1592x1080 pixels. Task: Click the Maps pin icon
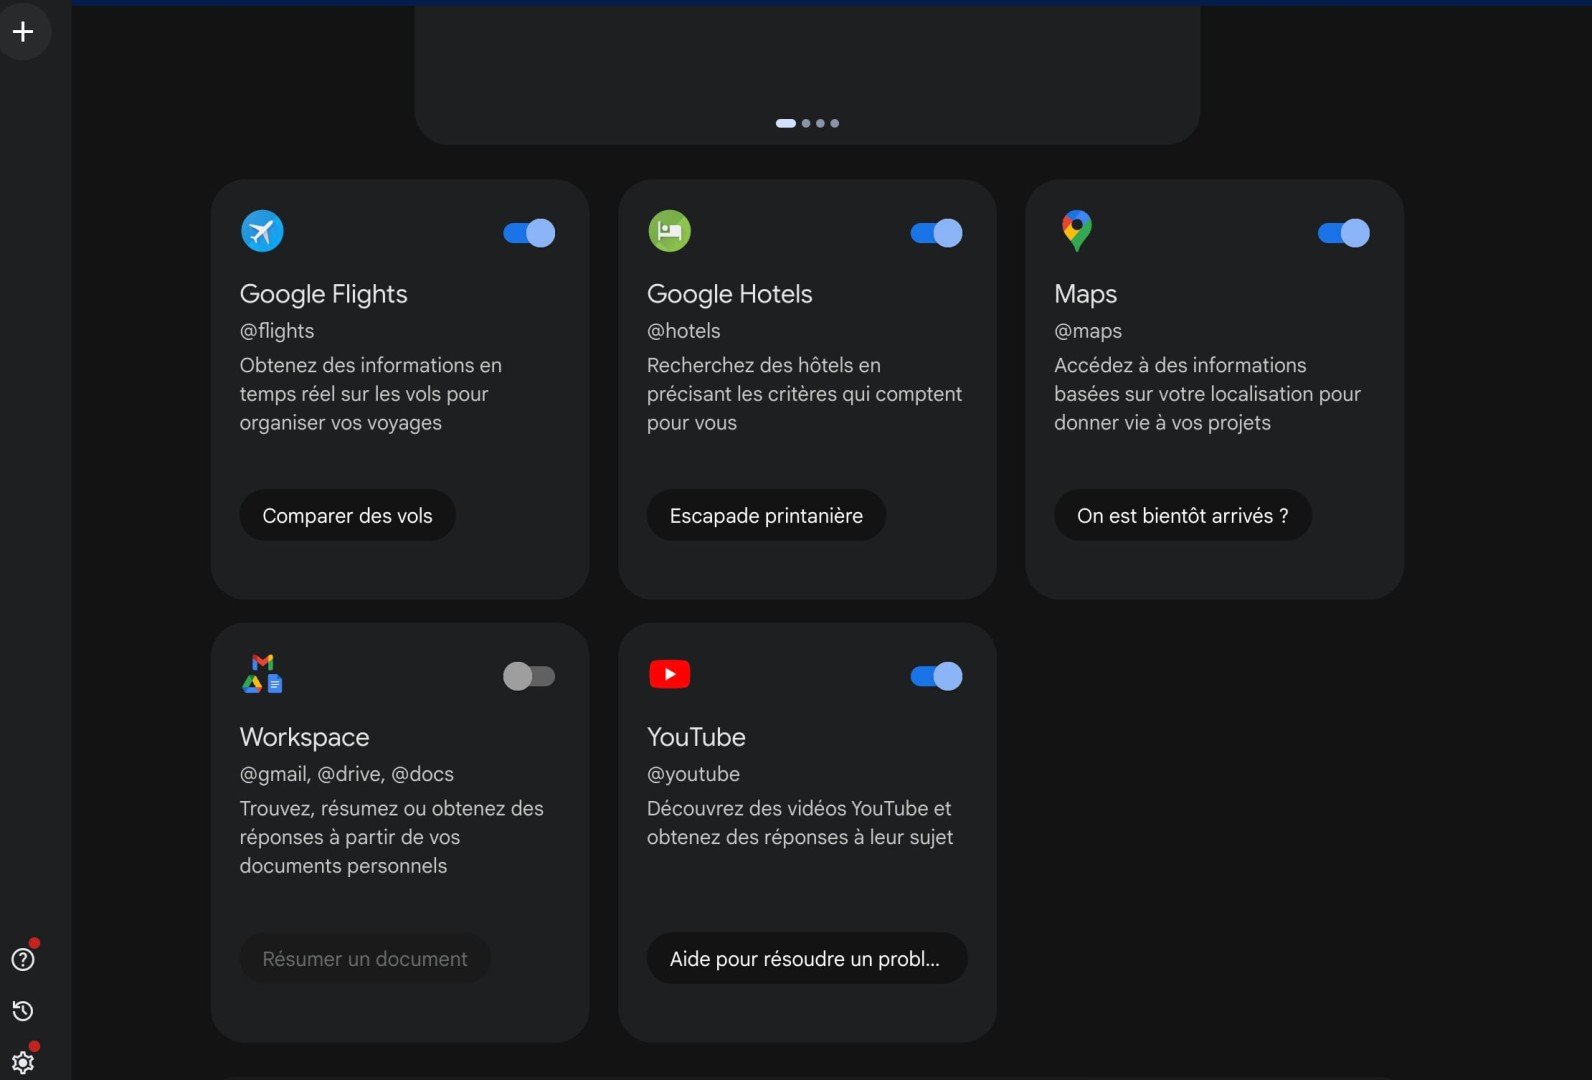pyautogui.click(x=1076, y=231)
